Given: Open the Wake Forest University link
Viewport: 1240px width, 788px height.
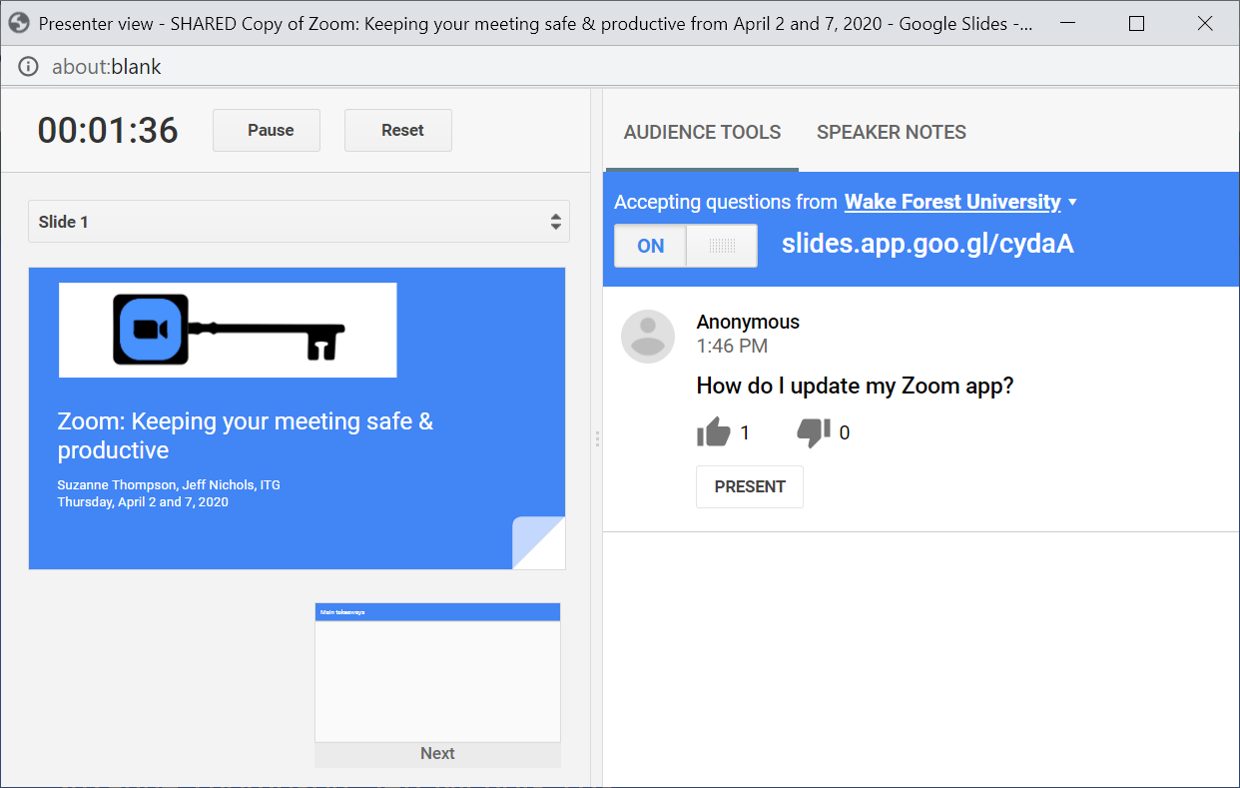Looking at the screenshot, I should tap(952, 202).
